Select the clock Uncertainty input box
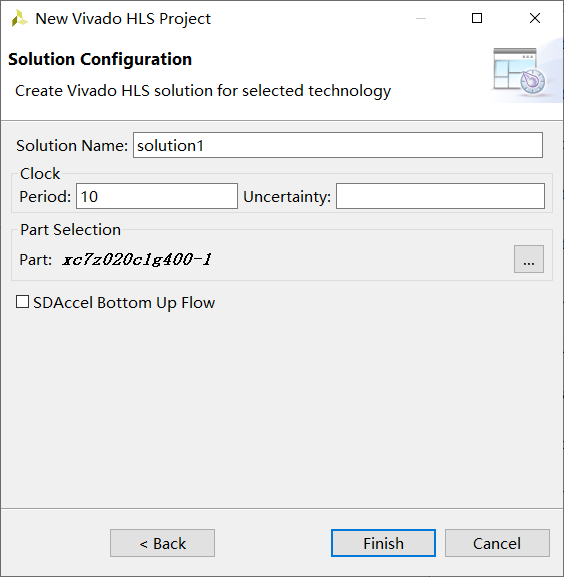564x577 pixels. click(440, 196)
